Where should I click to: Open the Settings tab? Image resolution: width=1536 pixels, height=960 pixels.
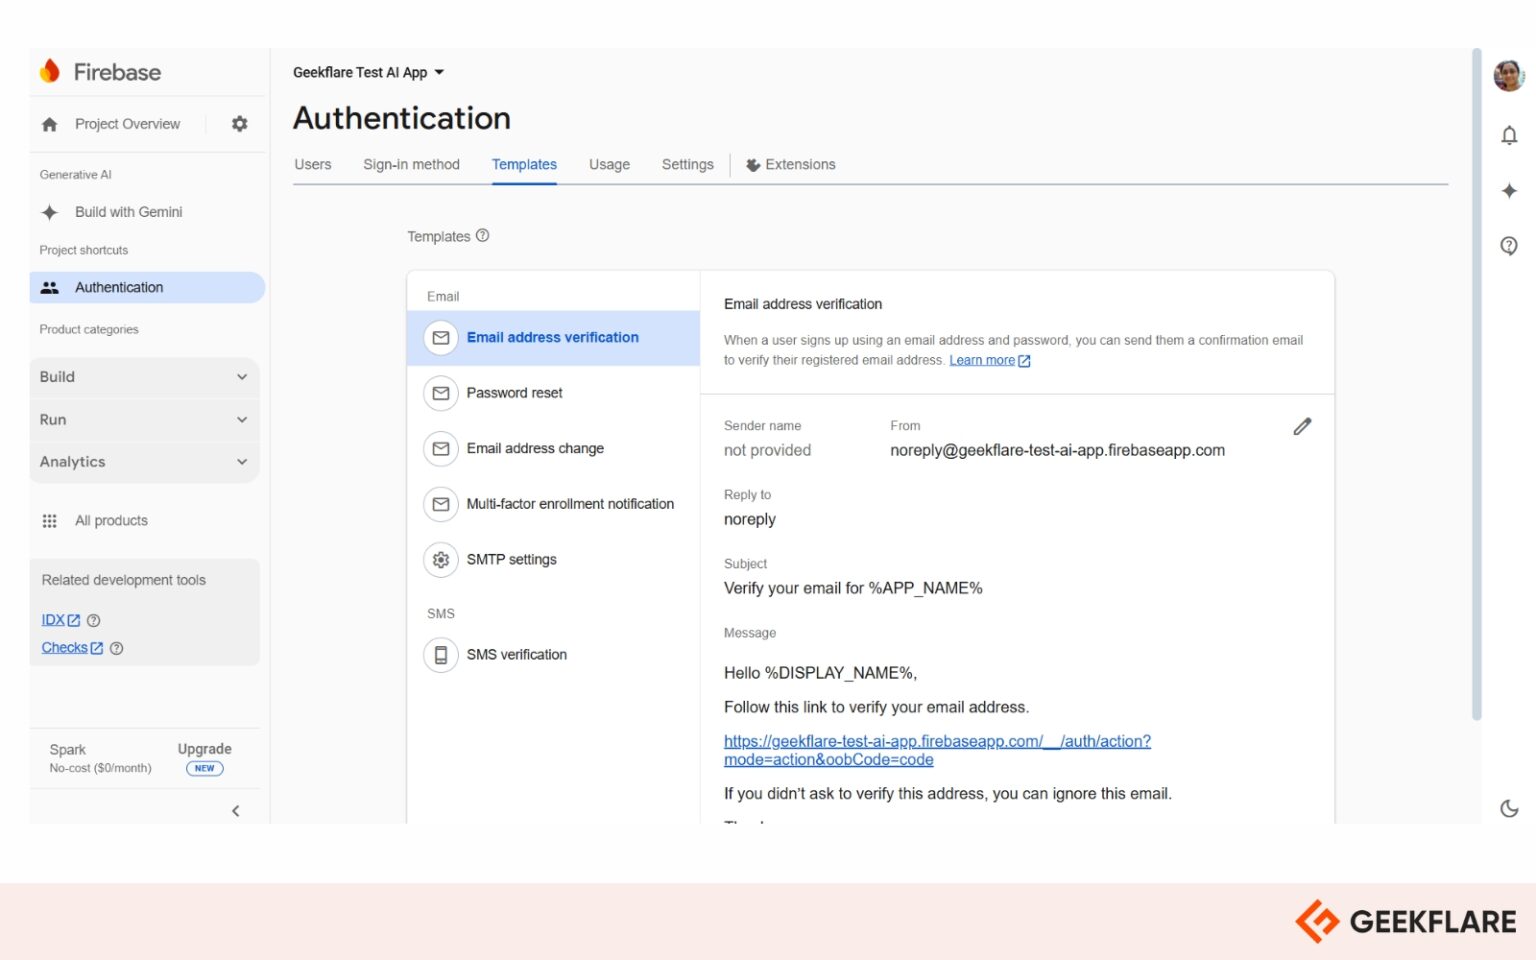click(x=688, y=164)
